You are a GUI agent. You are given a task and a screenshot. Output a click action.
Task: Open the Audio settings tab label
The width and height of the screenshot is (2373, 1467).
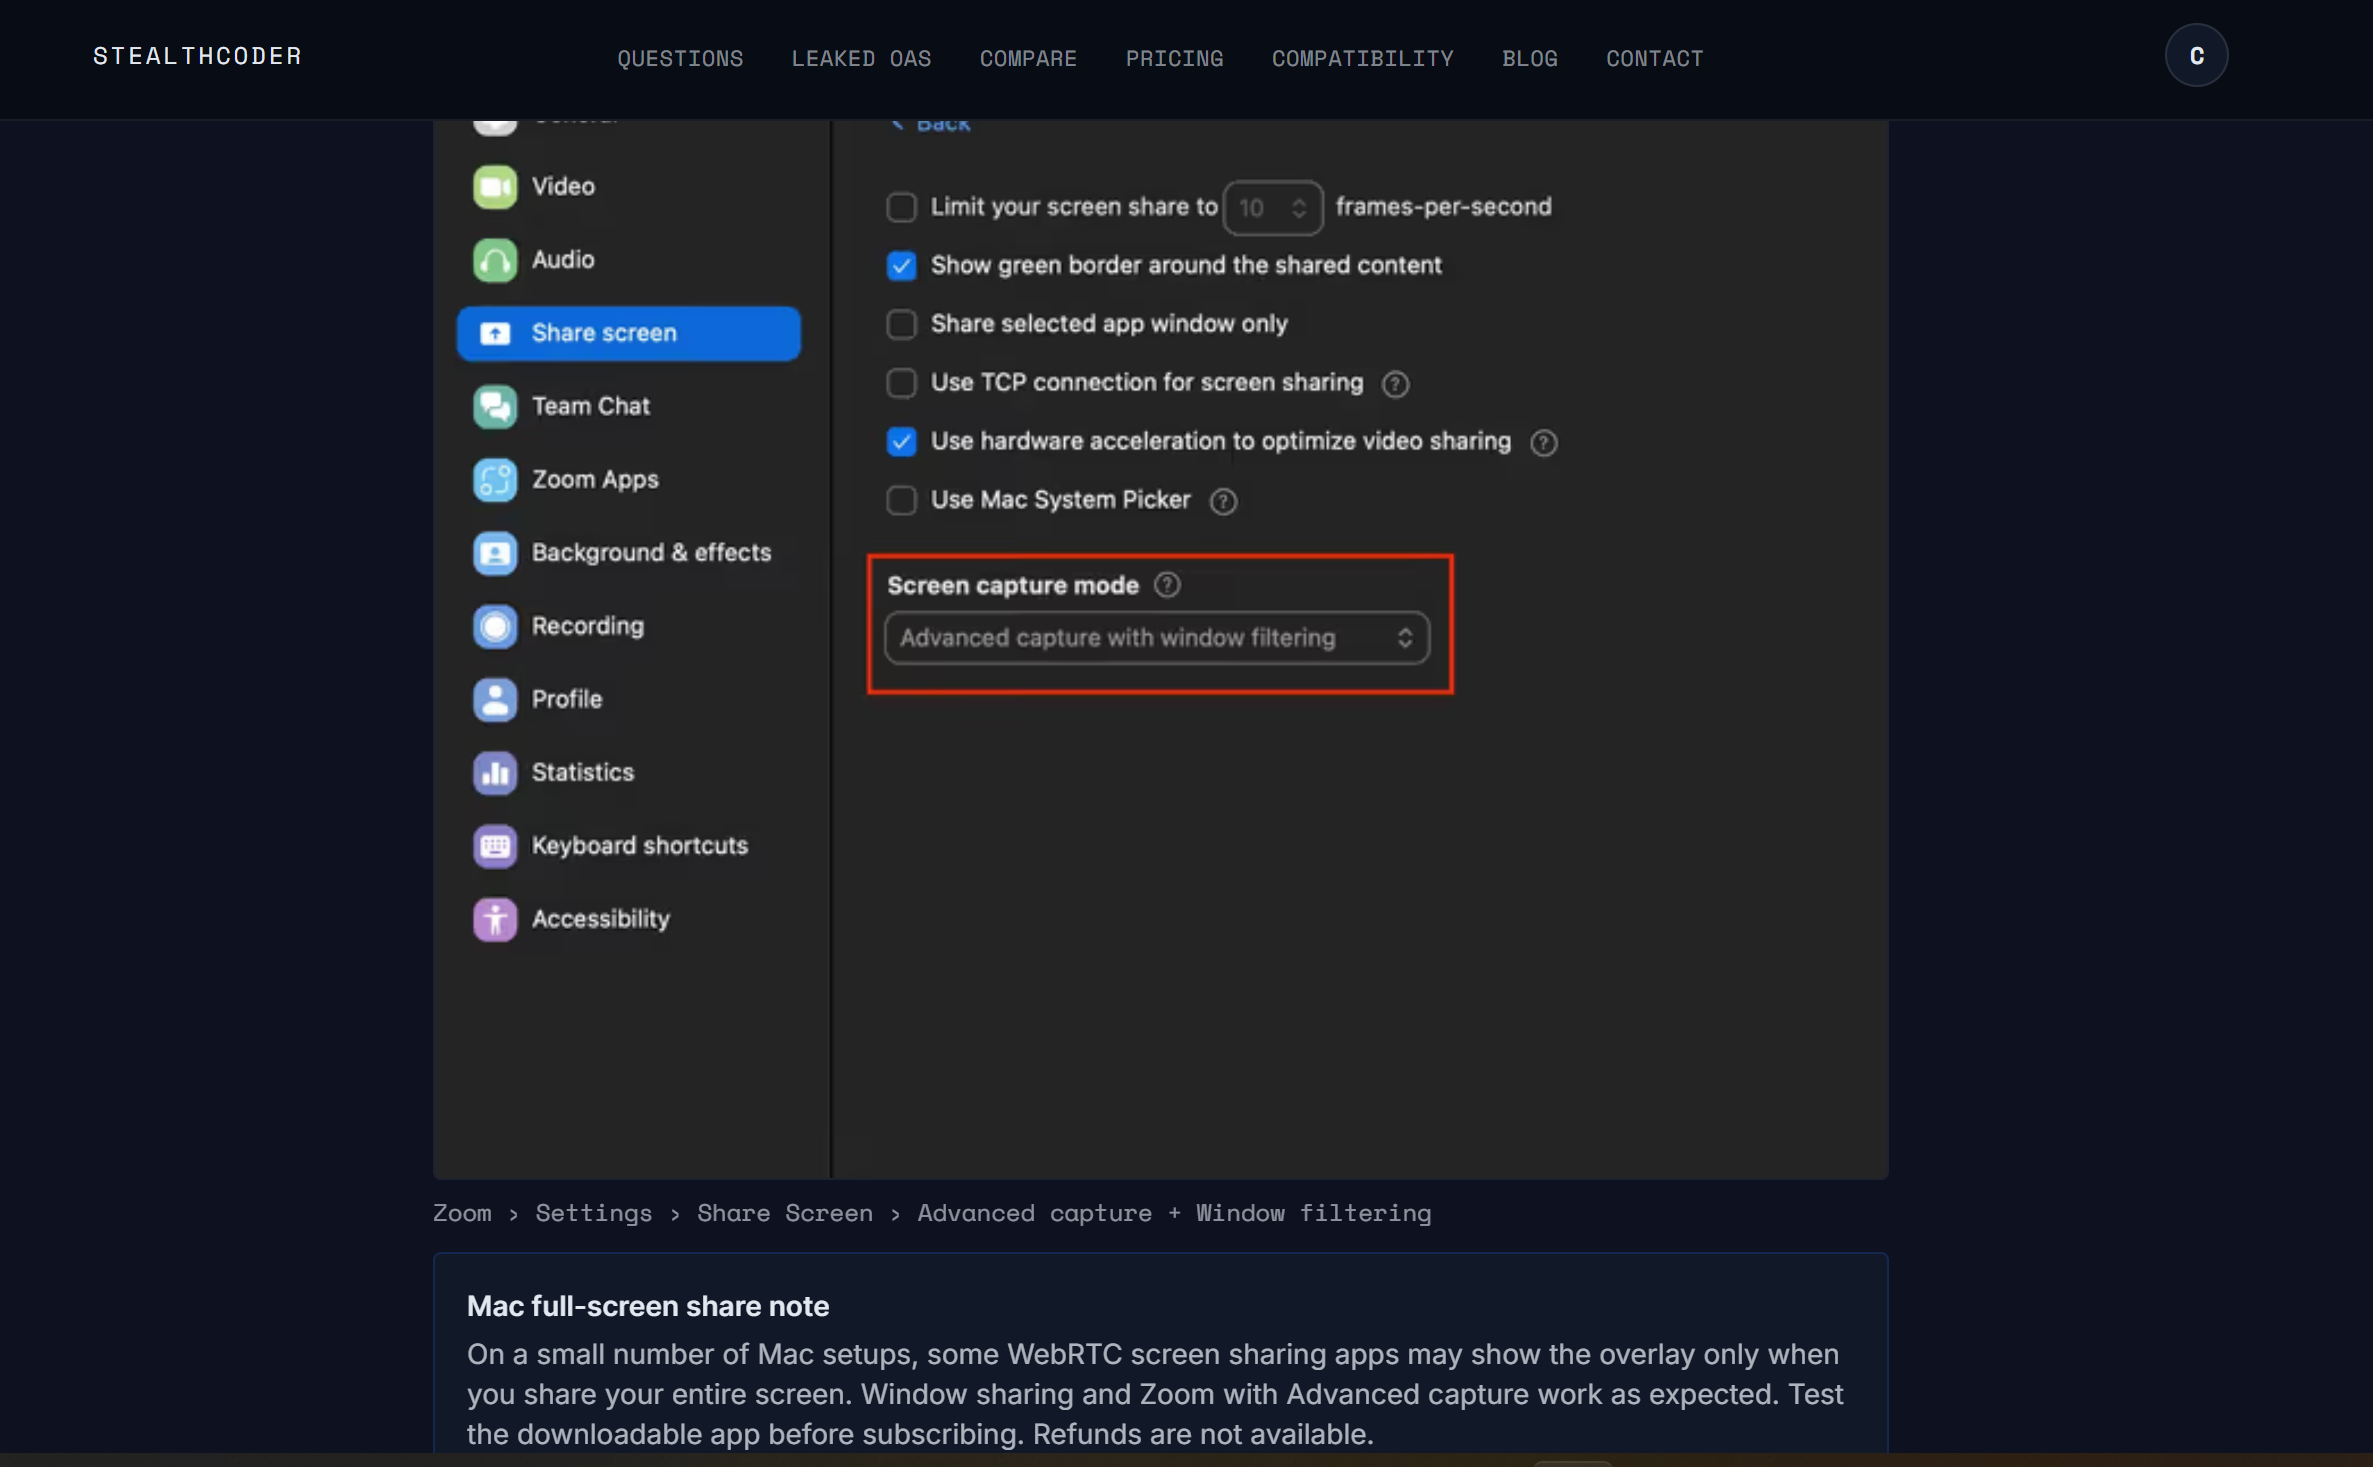tap(563, 260)
